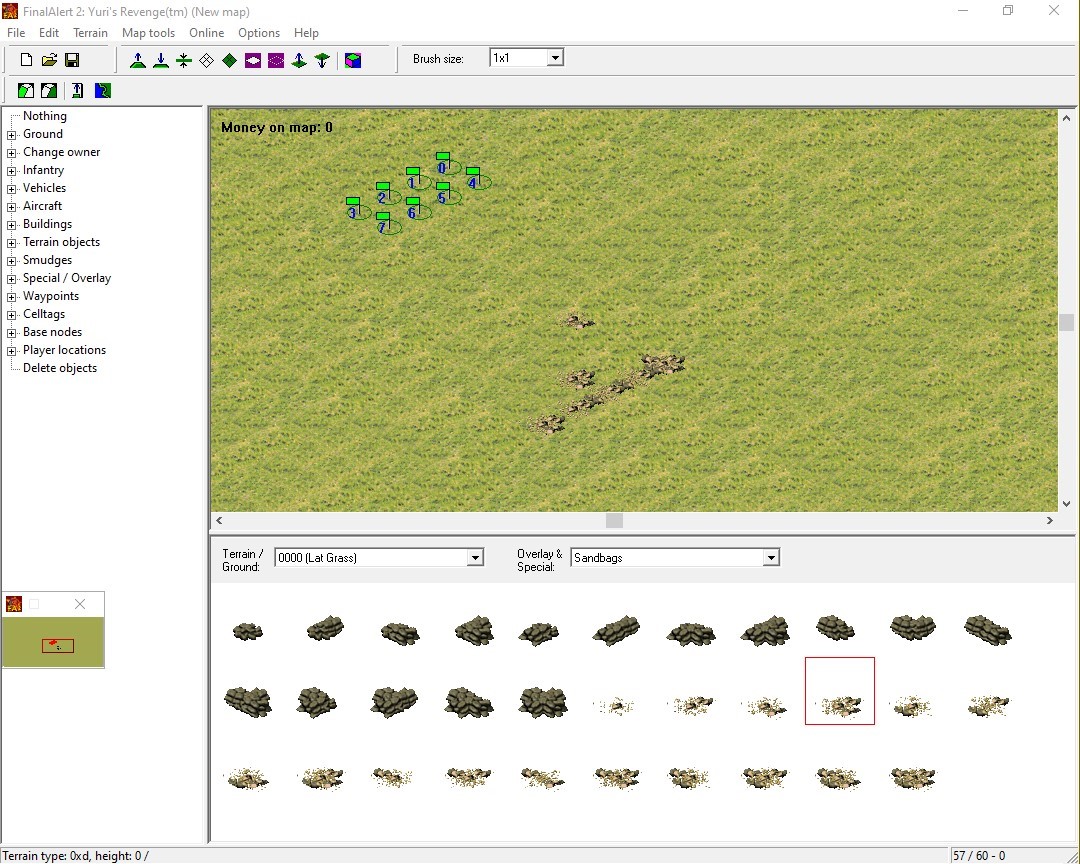
Task: Click the map's horizontal scrollbar thumb
Action: [x=614, y=520]
